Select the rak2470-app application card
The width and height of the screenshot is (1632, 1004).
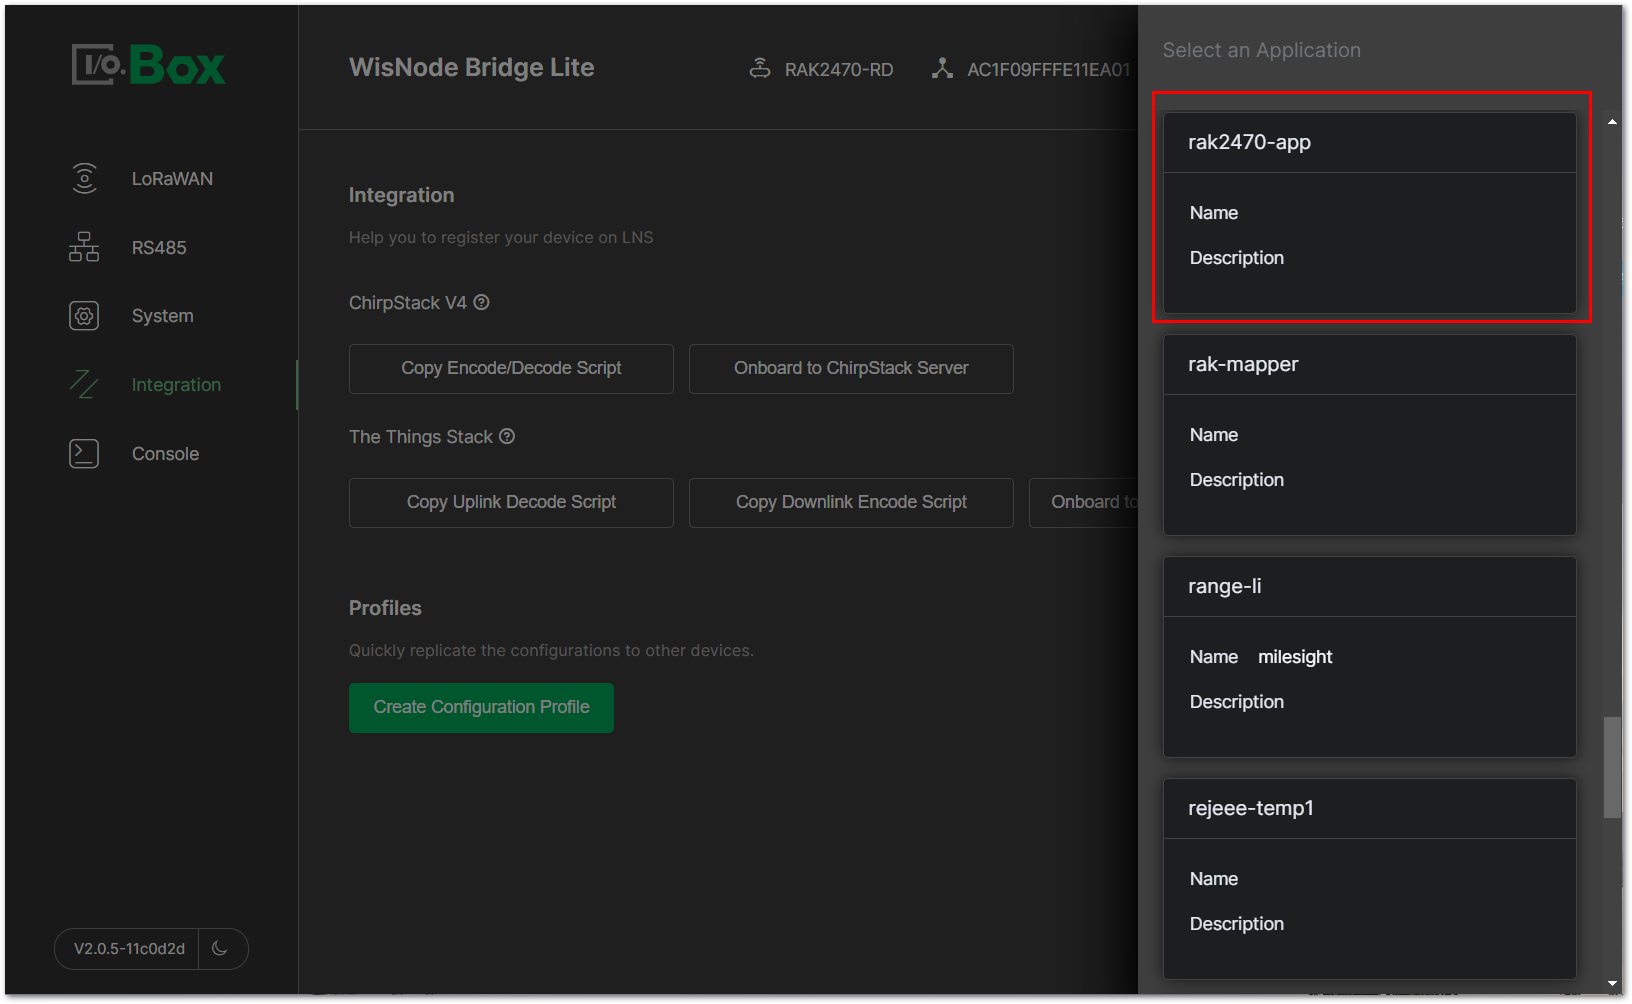point(1370,212)
